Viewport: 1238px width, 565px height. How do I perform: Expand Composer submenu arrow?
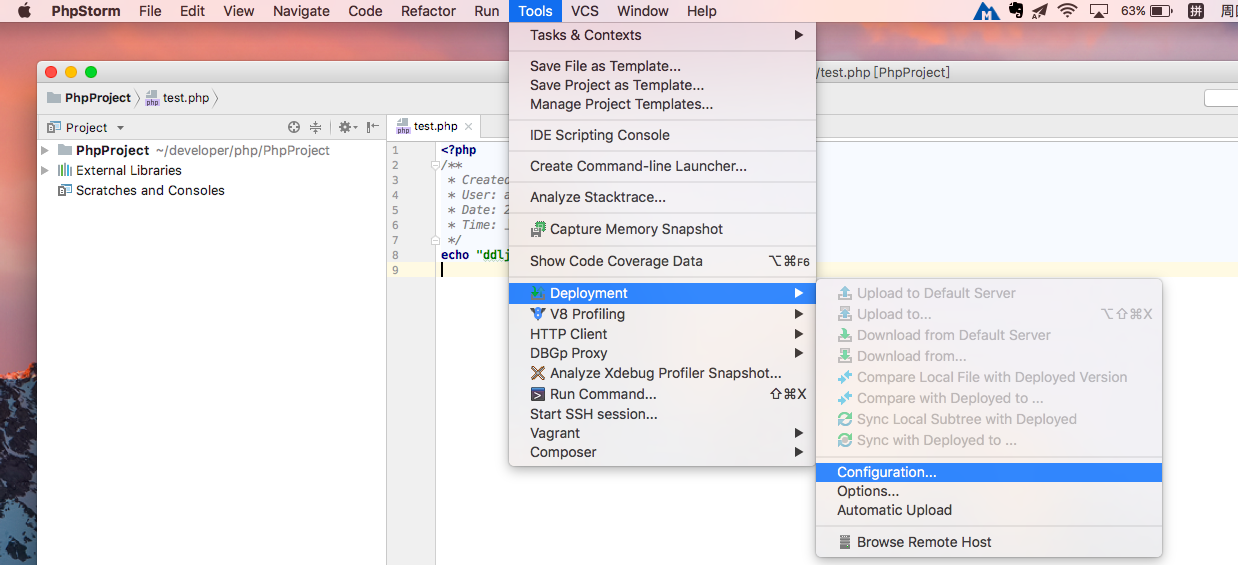tap(799, 452)
